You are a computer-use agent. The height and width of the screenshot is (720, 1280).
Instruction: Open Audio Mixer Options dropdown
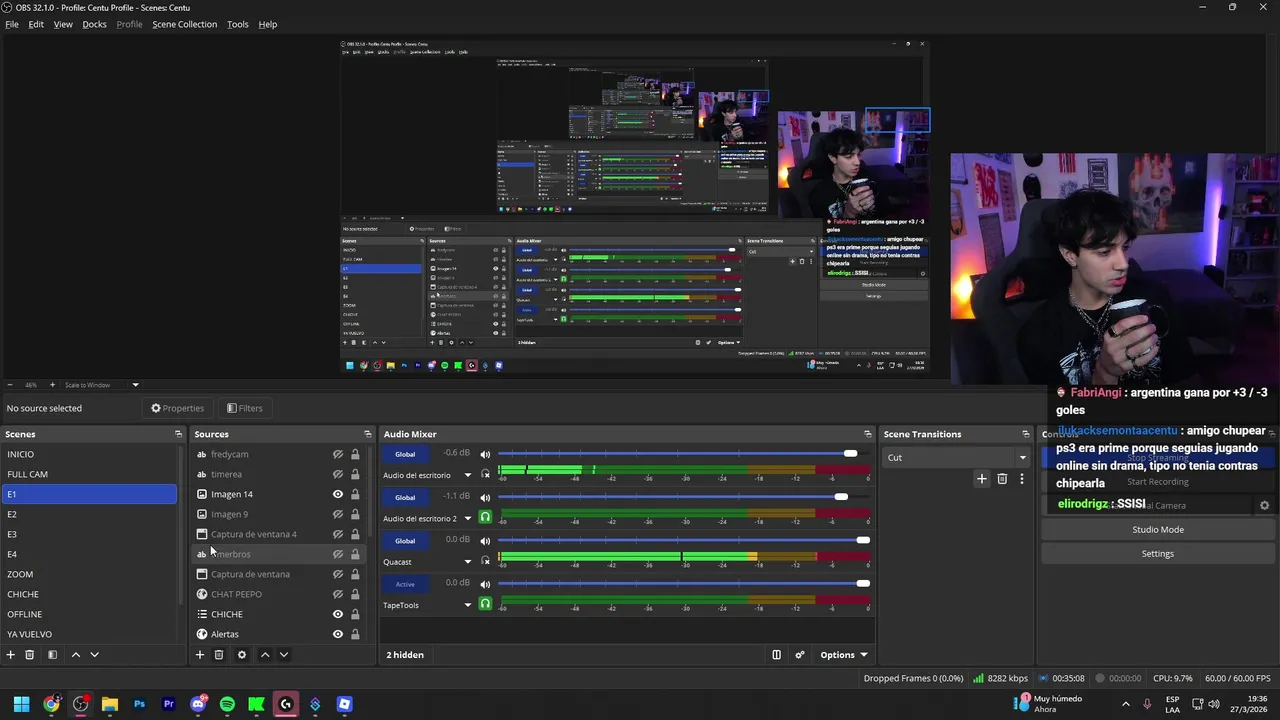pos(844,655)
